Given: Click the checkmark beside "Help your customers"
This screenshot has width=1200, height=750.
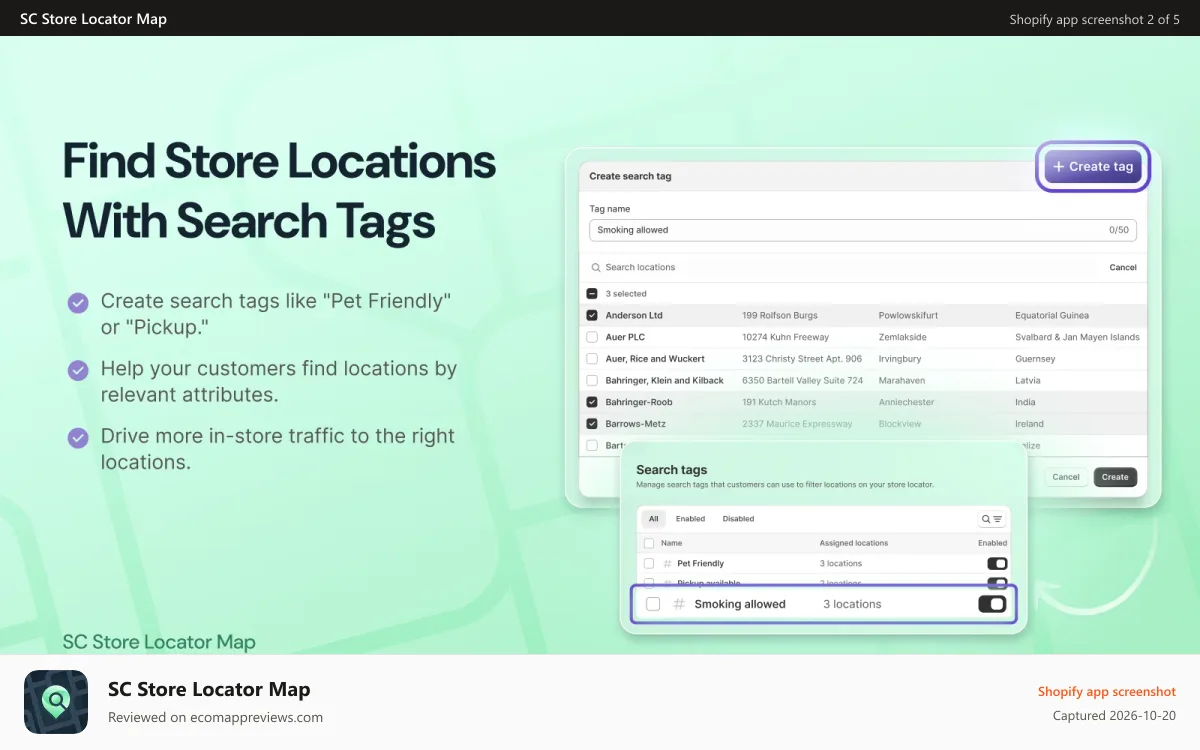Looking at the screenshot, I should tap(78, 370).
